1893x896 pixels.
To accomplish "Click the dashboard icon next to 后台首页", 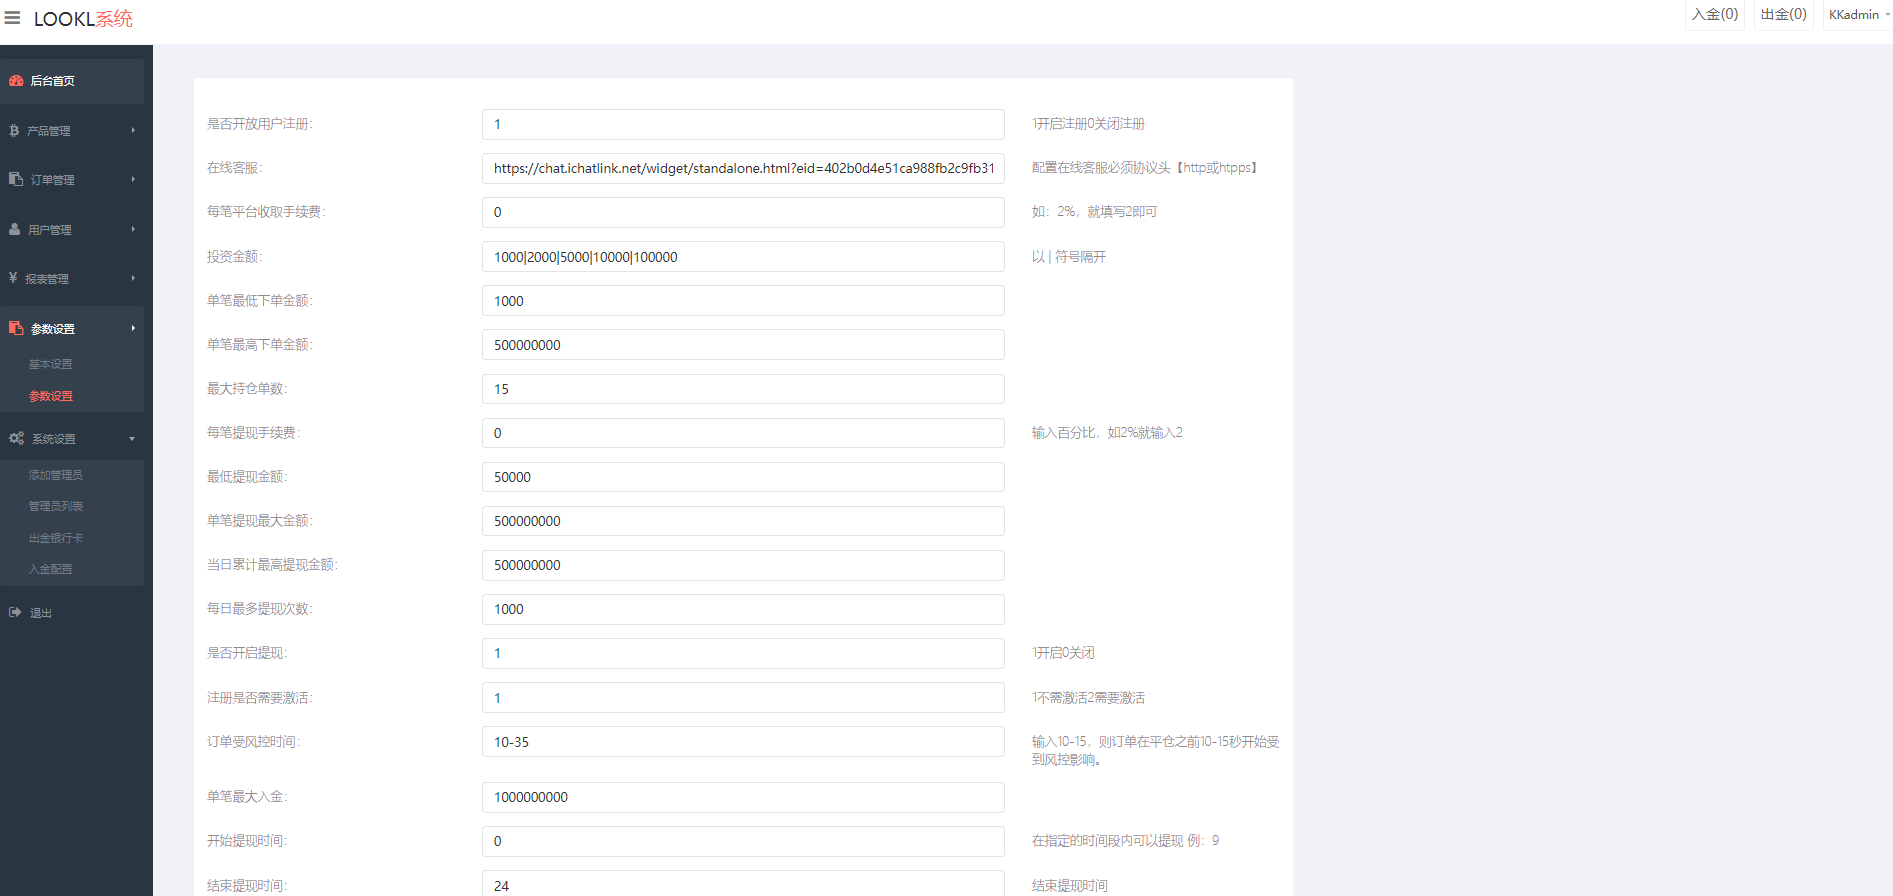I will click(x=16, y=81).
